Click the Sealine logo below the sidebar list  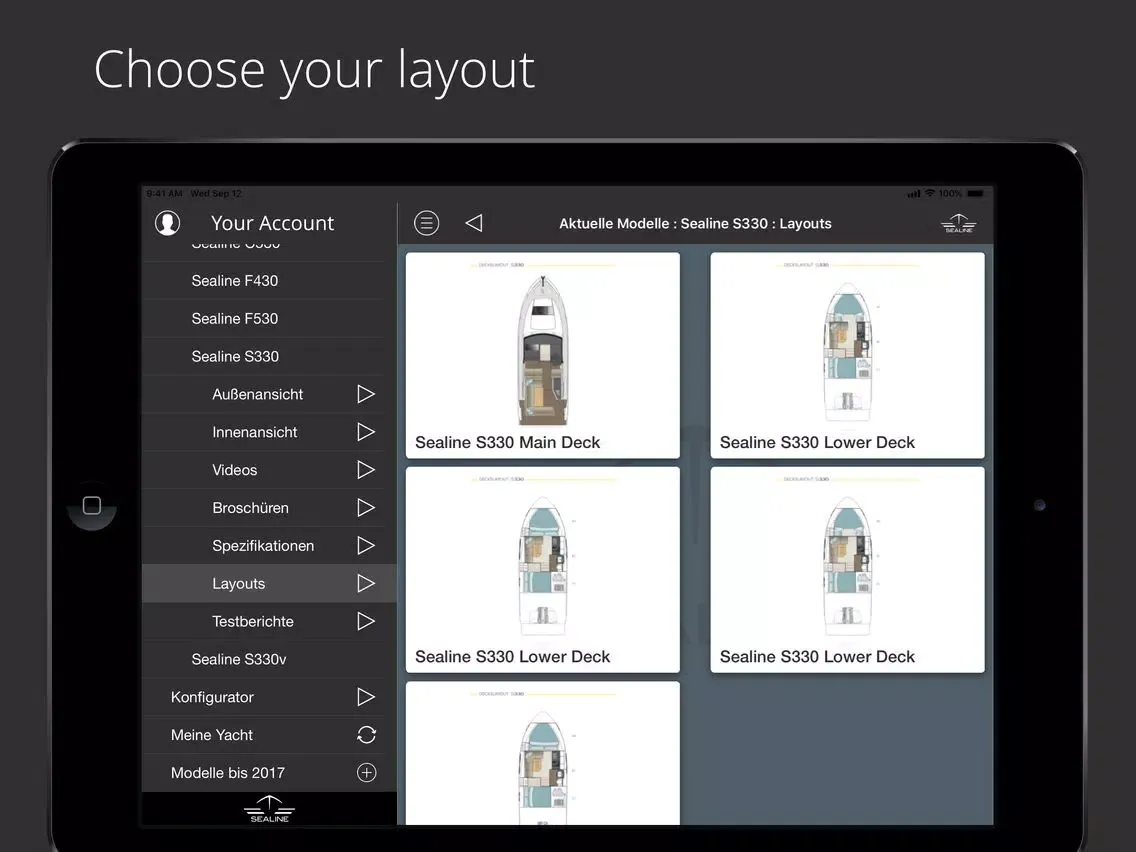point(270,809)
